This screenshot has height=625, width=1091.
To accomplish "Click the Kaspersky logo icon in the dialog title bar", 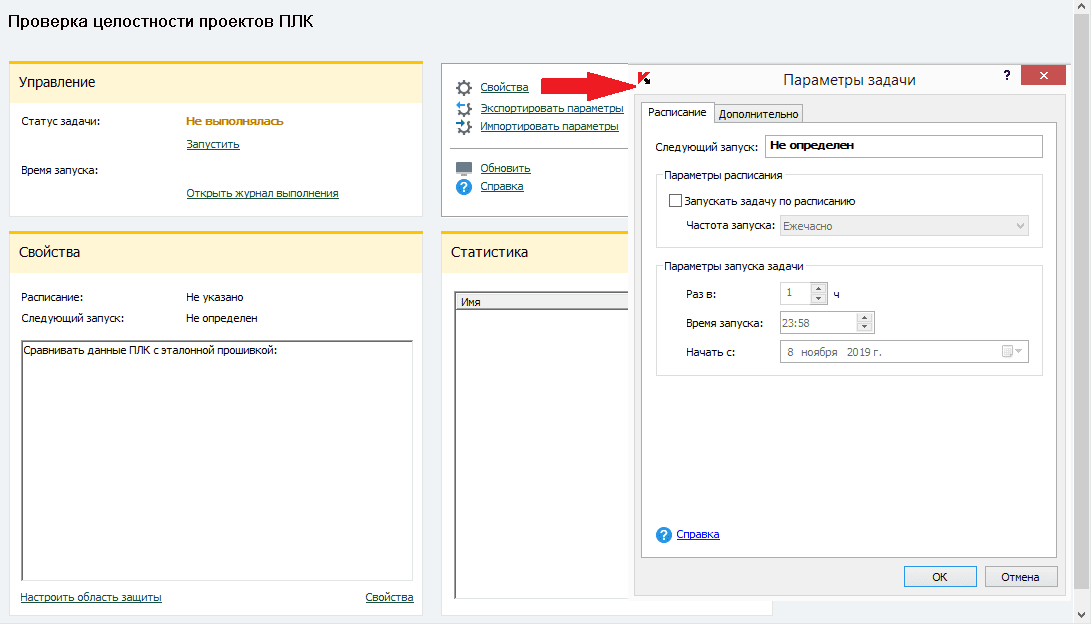I will point(644,78).
